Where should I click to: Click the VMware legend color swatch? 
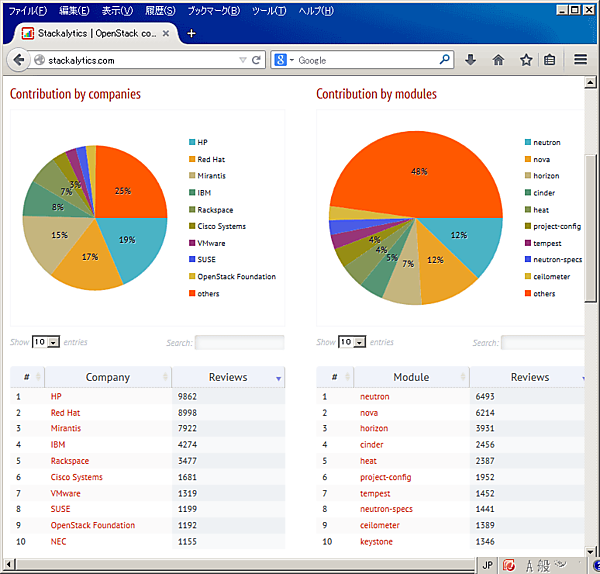(x=192, y=243)
